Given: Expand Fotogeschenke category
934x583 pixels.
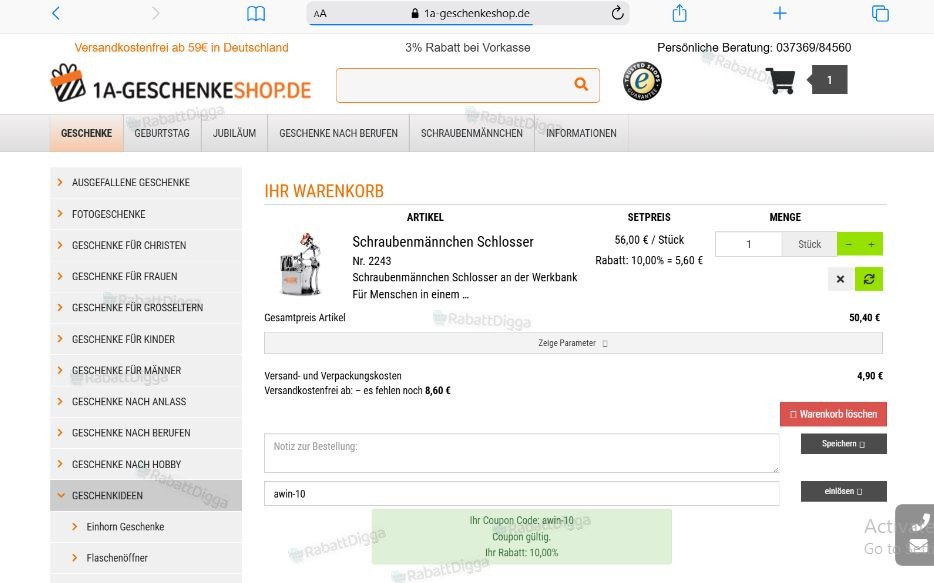Looking at the screenshot, I should [x=146, y=214].
